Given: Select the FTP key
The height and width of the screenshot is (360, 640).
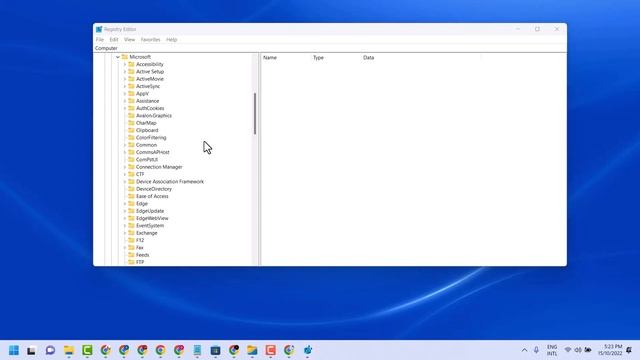Looking at the screenshot, I should 140,262.
